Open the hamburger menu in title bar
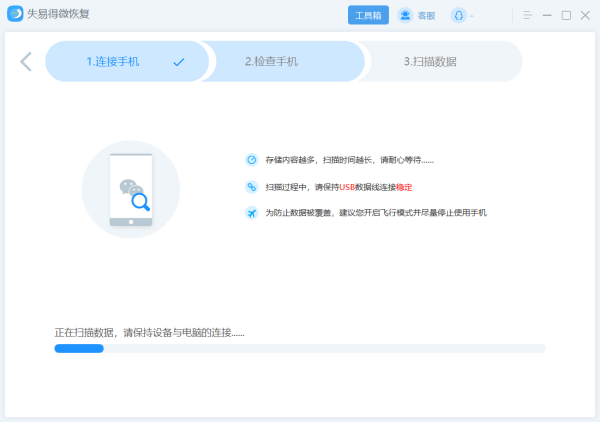 (528, 15)
